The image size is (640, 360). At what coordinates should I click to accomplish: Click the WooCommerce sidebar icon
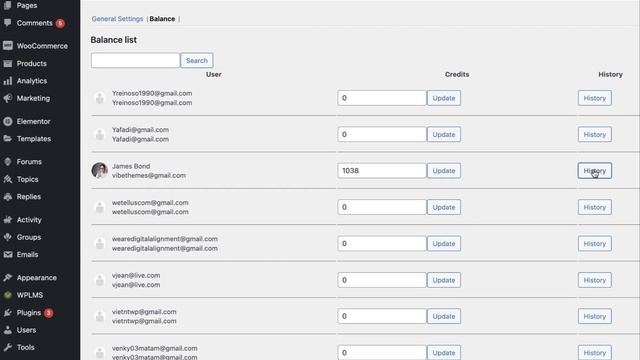pyautogui.click(x=8, y=46)
